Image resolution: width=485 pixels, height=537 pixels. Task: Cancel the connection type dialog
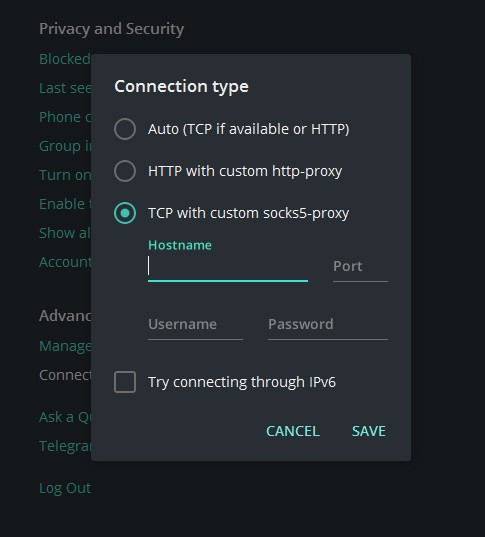click(293, 431)
